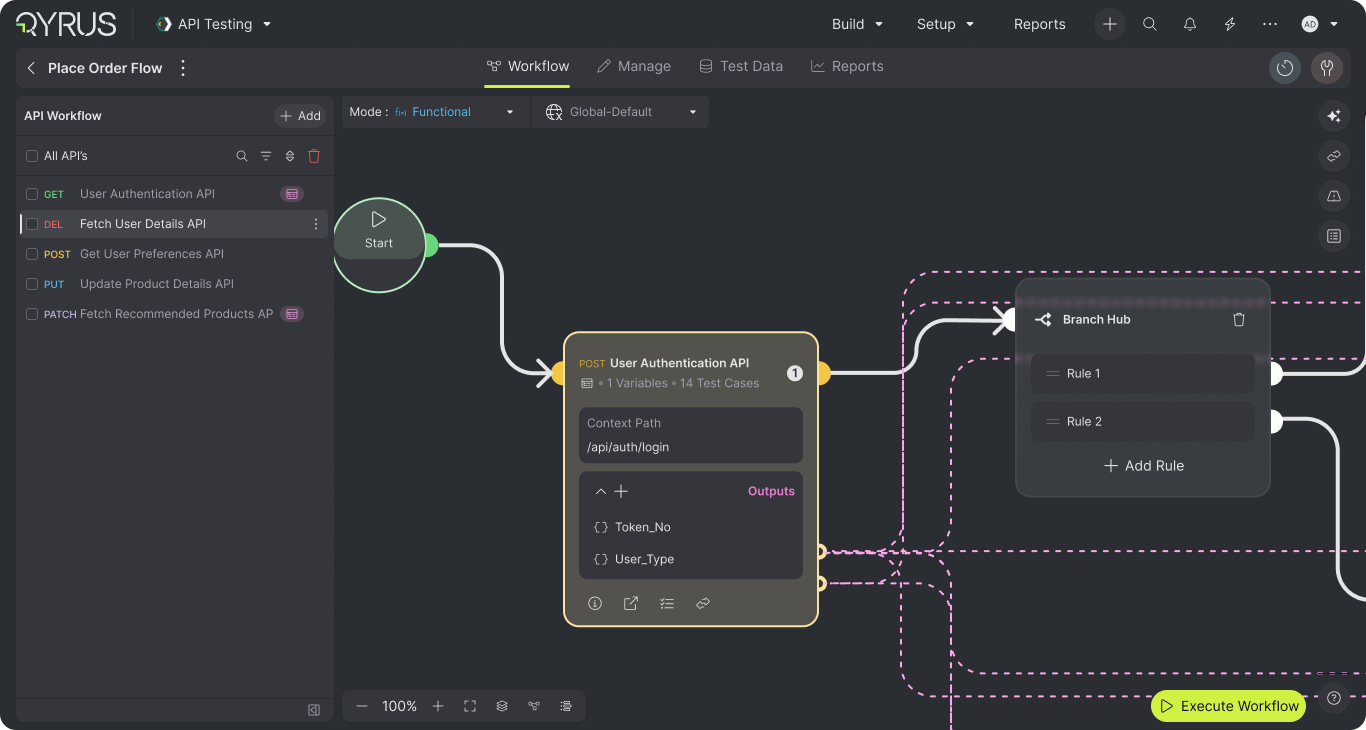Zoom out the canvas with minus

coord(362,706)
